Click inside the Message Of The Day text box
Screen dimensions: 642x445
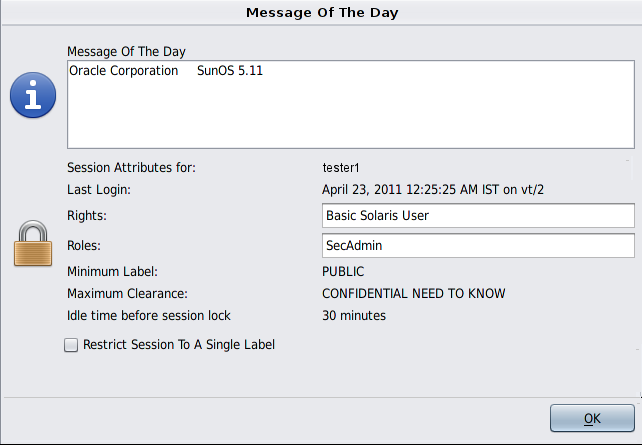click(351, 104)
